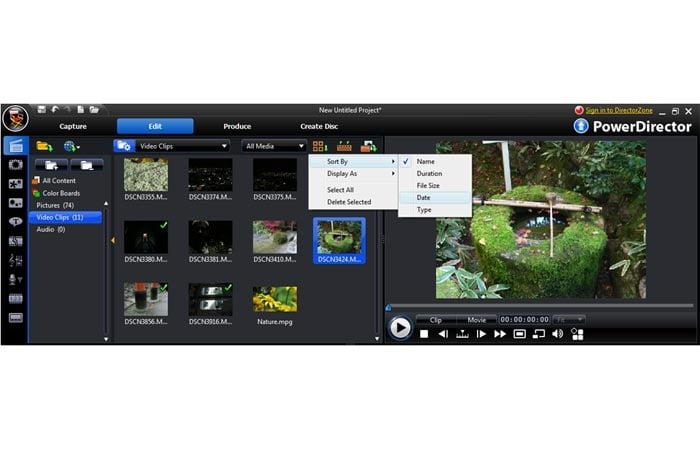Viewport: 700px width, 450px height.
Task: Click the Import Media folder icon
Action: [x=44, y=146]
